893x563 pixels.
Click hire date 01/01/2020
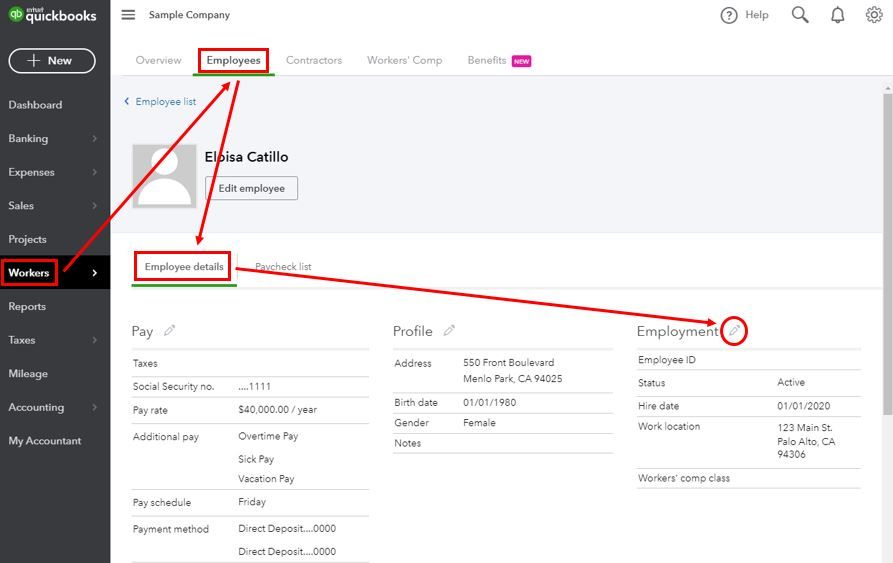[x=804, y=406]
